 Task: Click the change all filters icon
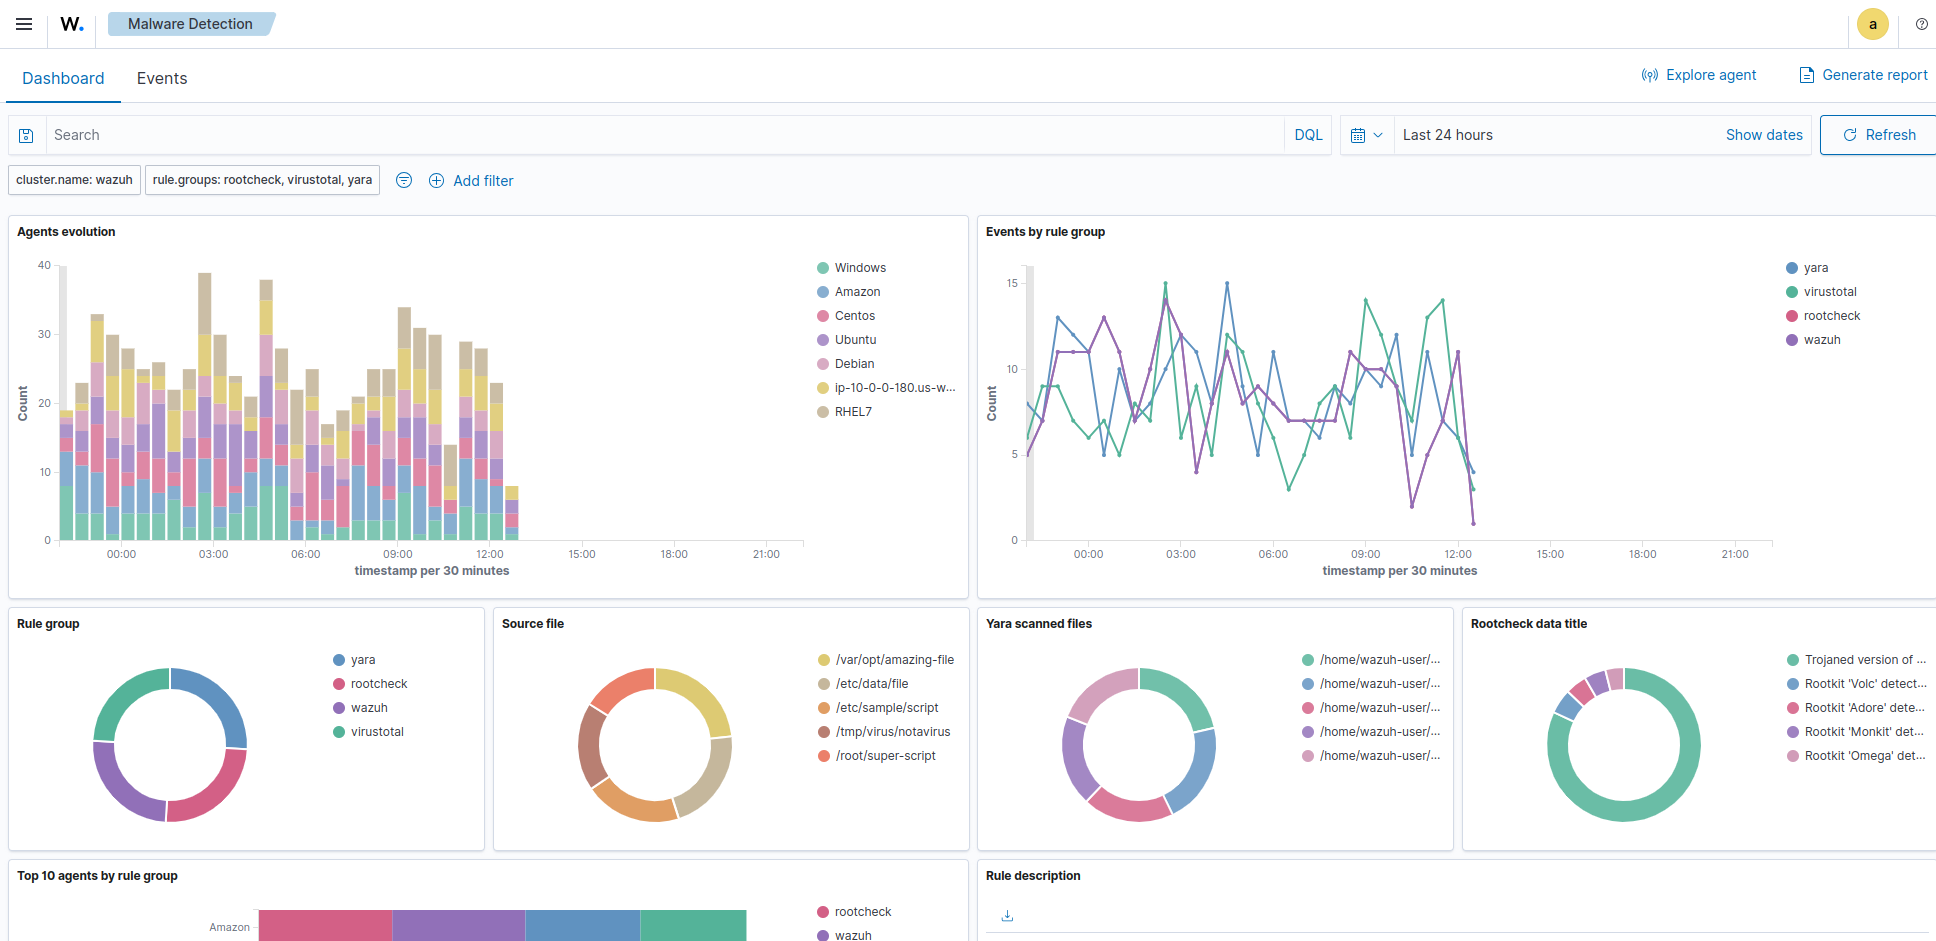[404, 180]
